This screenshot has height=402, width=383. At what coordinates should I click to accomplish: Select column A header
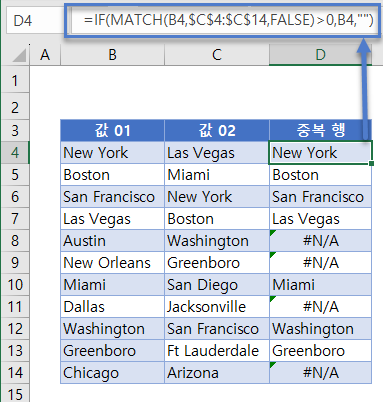[x=45, y=55]
